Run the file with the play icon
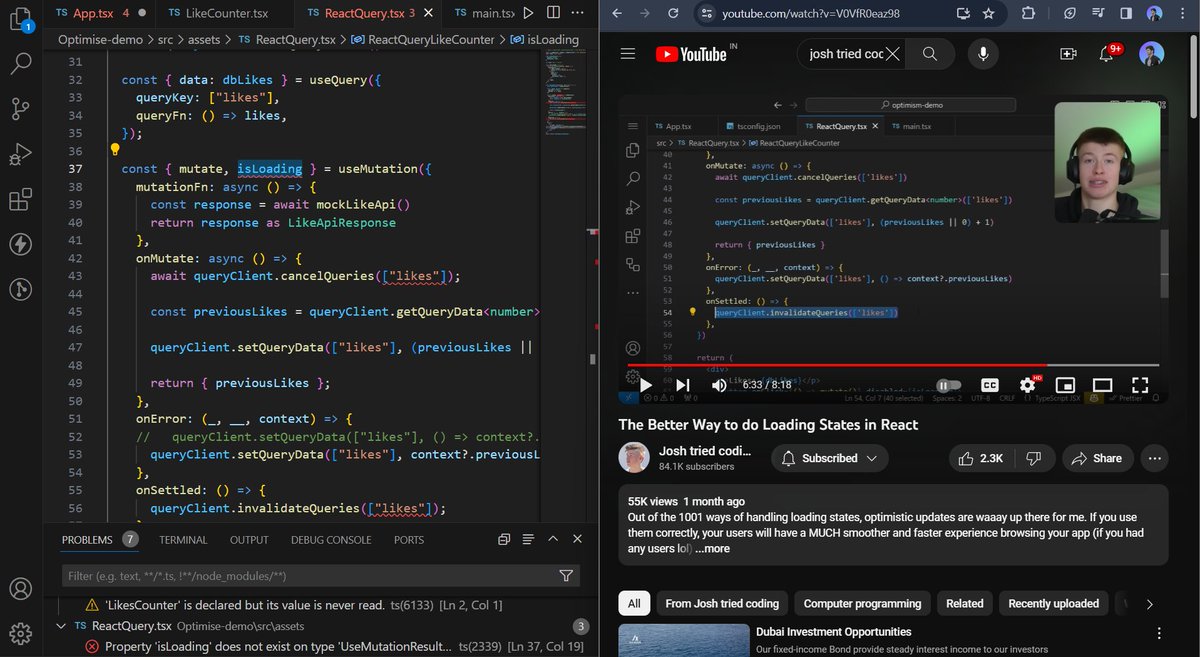This screenshot has height=657, width=1200. [x=528, y=13]
